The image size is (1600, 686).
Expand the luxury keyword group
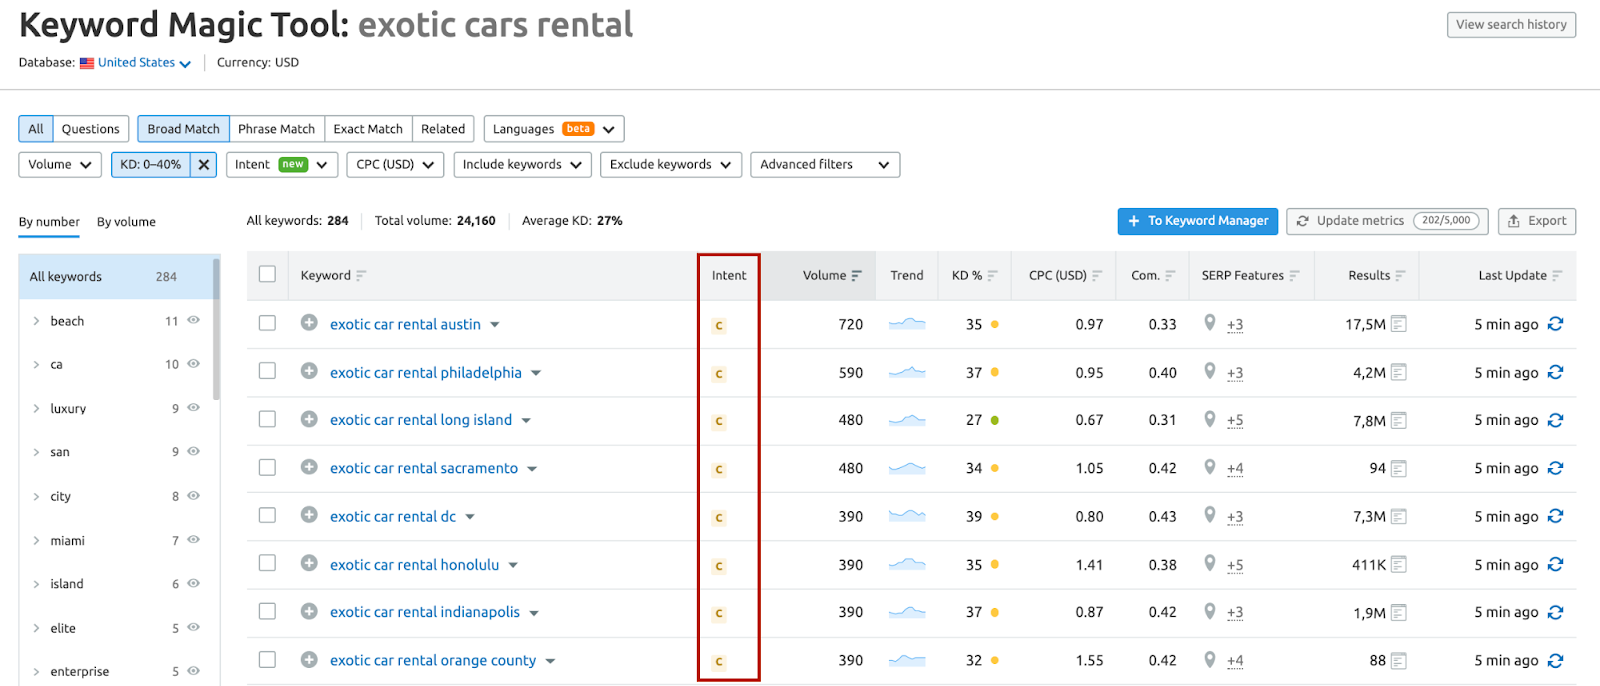tap(37, 408)
